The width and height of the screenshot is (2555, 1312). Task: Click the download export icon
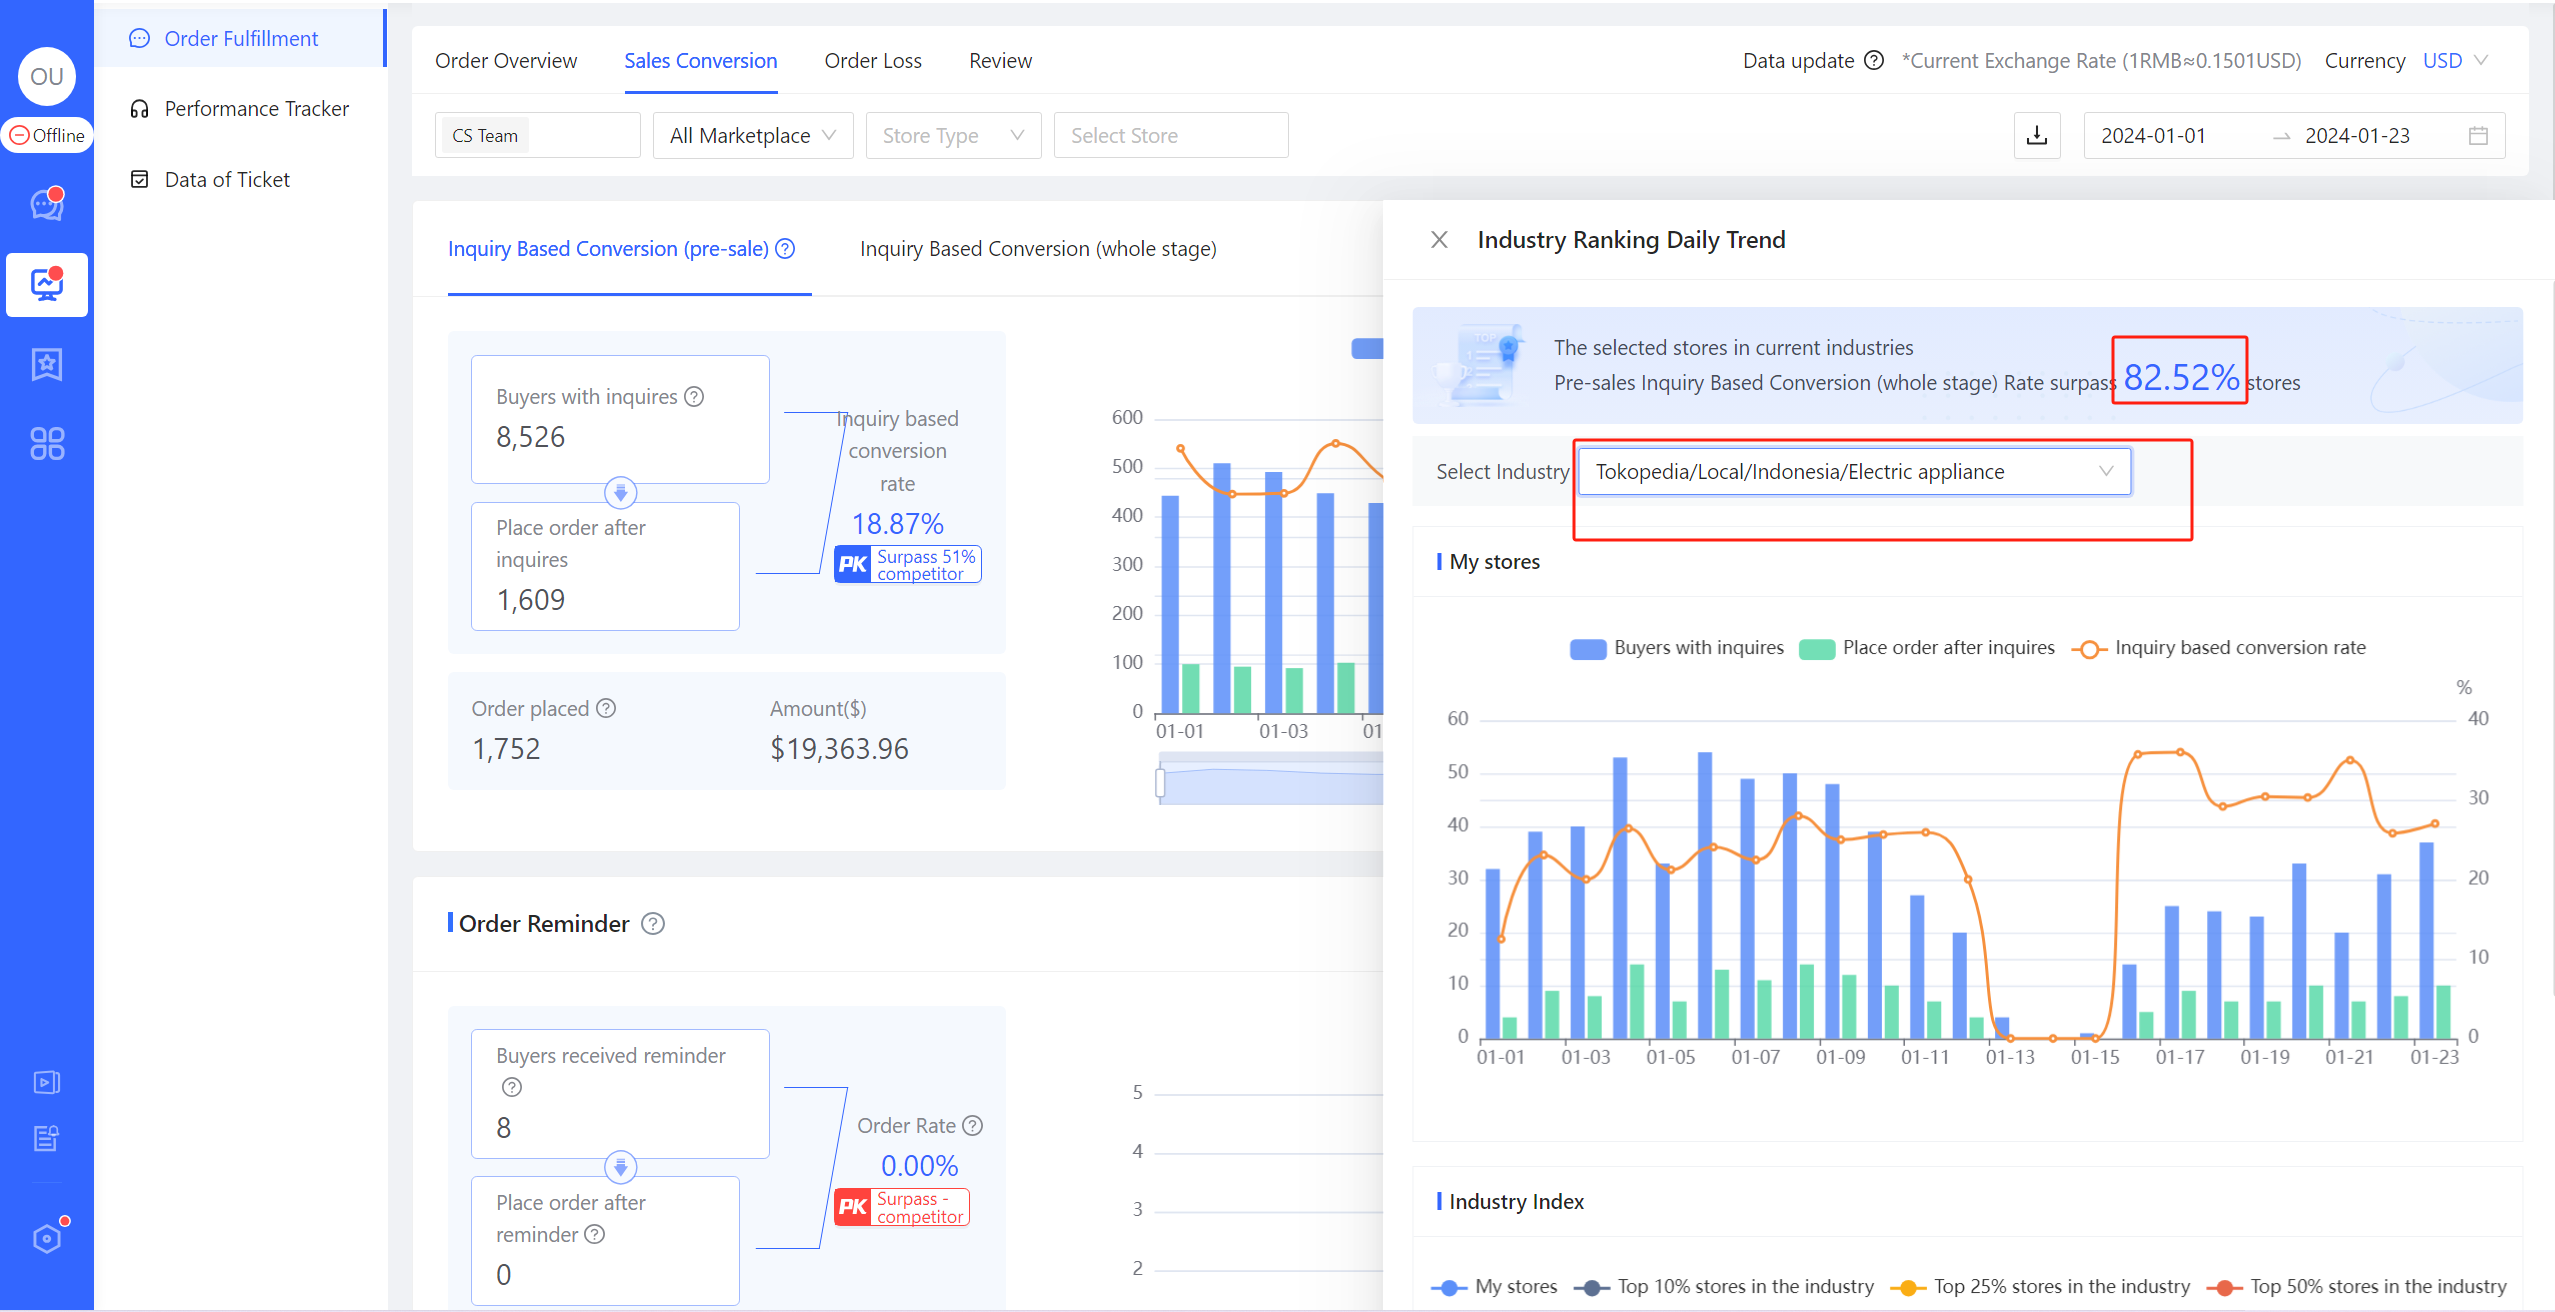2037,135
